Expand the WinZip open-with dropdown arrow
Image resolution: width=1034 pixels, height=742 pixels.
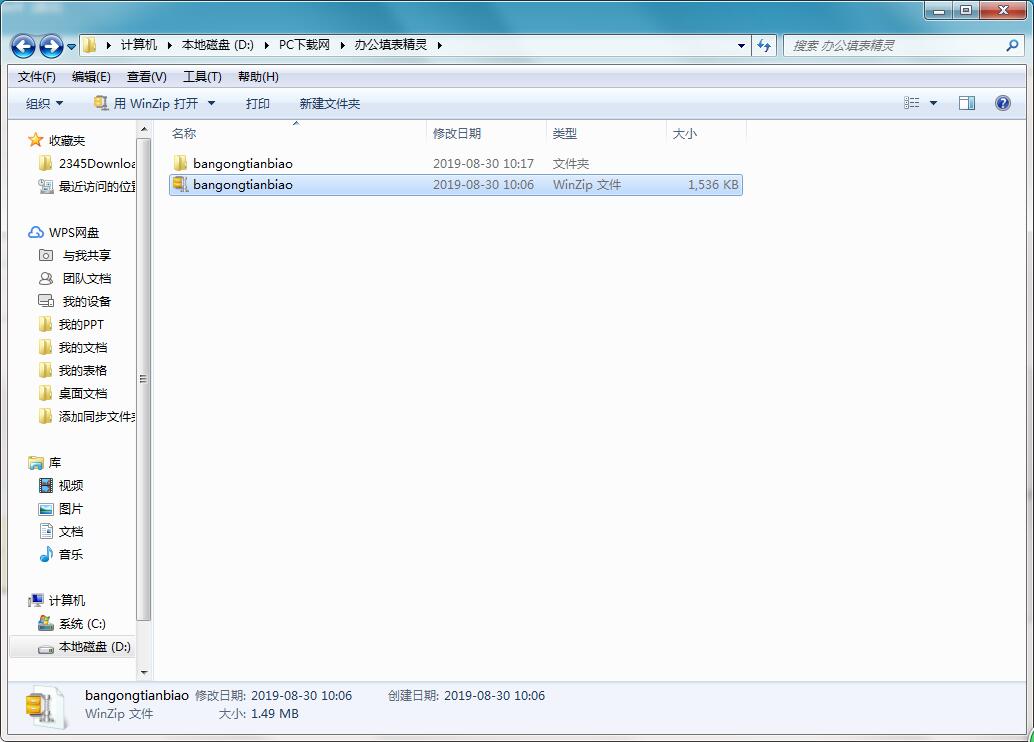tap(211, 104)
